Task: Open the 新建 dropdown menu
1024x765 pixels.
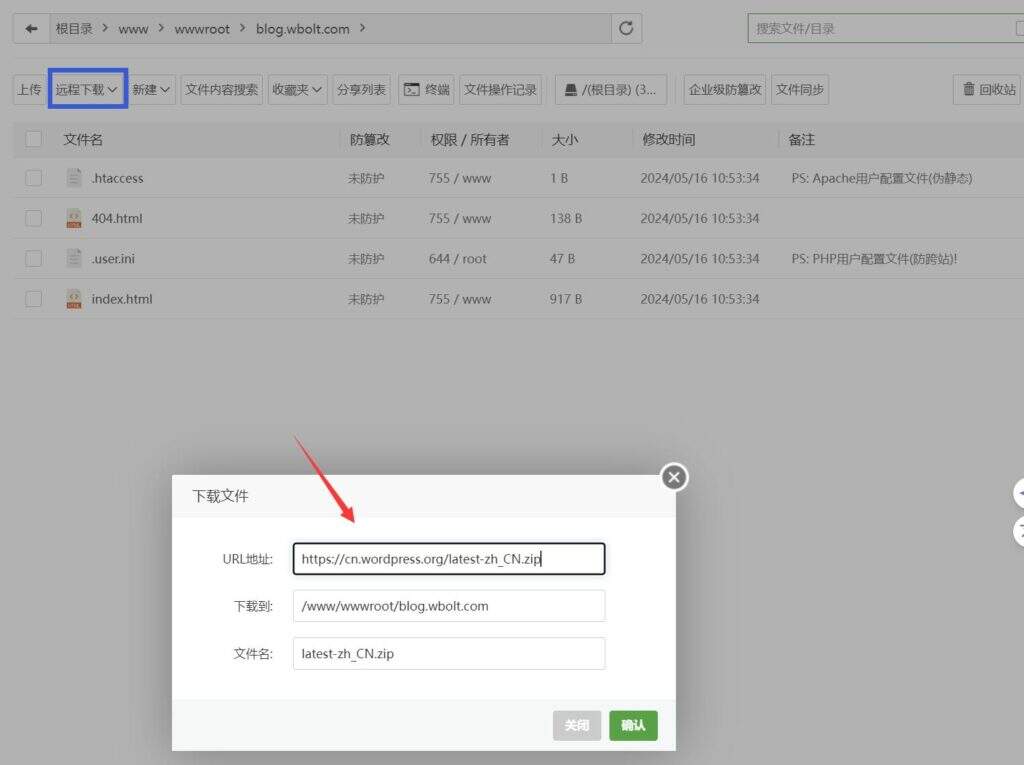Action: click(152, 89)
